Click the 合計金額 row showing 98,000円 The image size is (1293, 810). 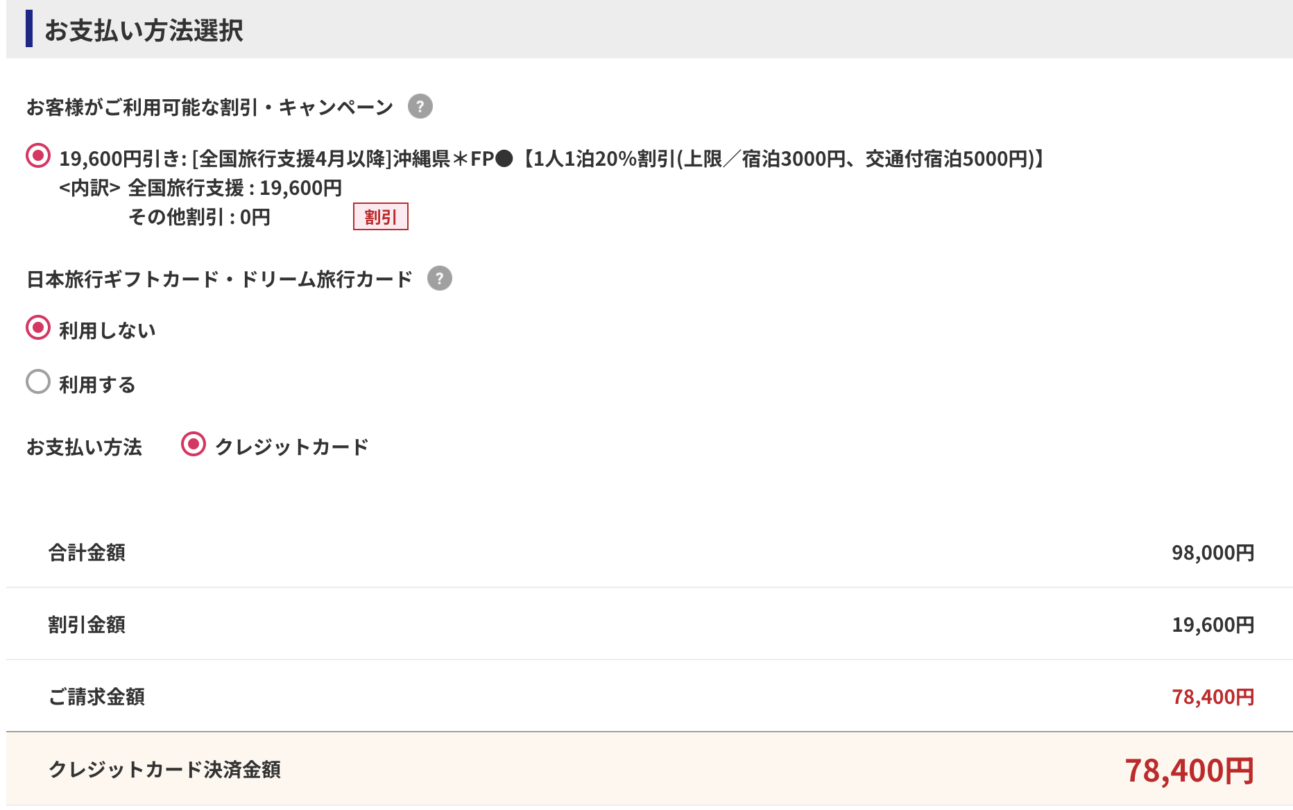(649, 552)
